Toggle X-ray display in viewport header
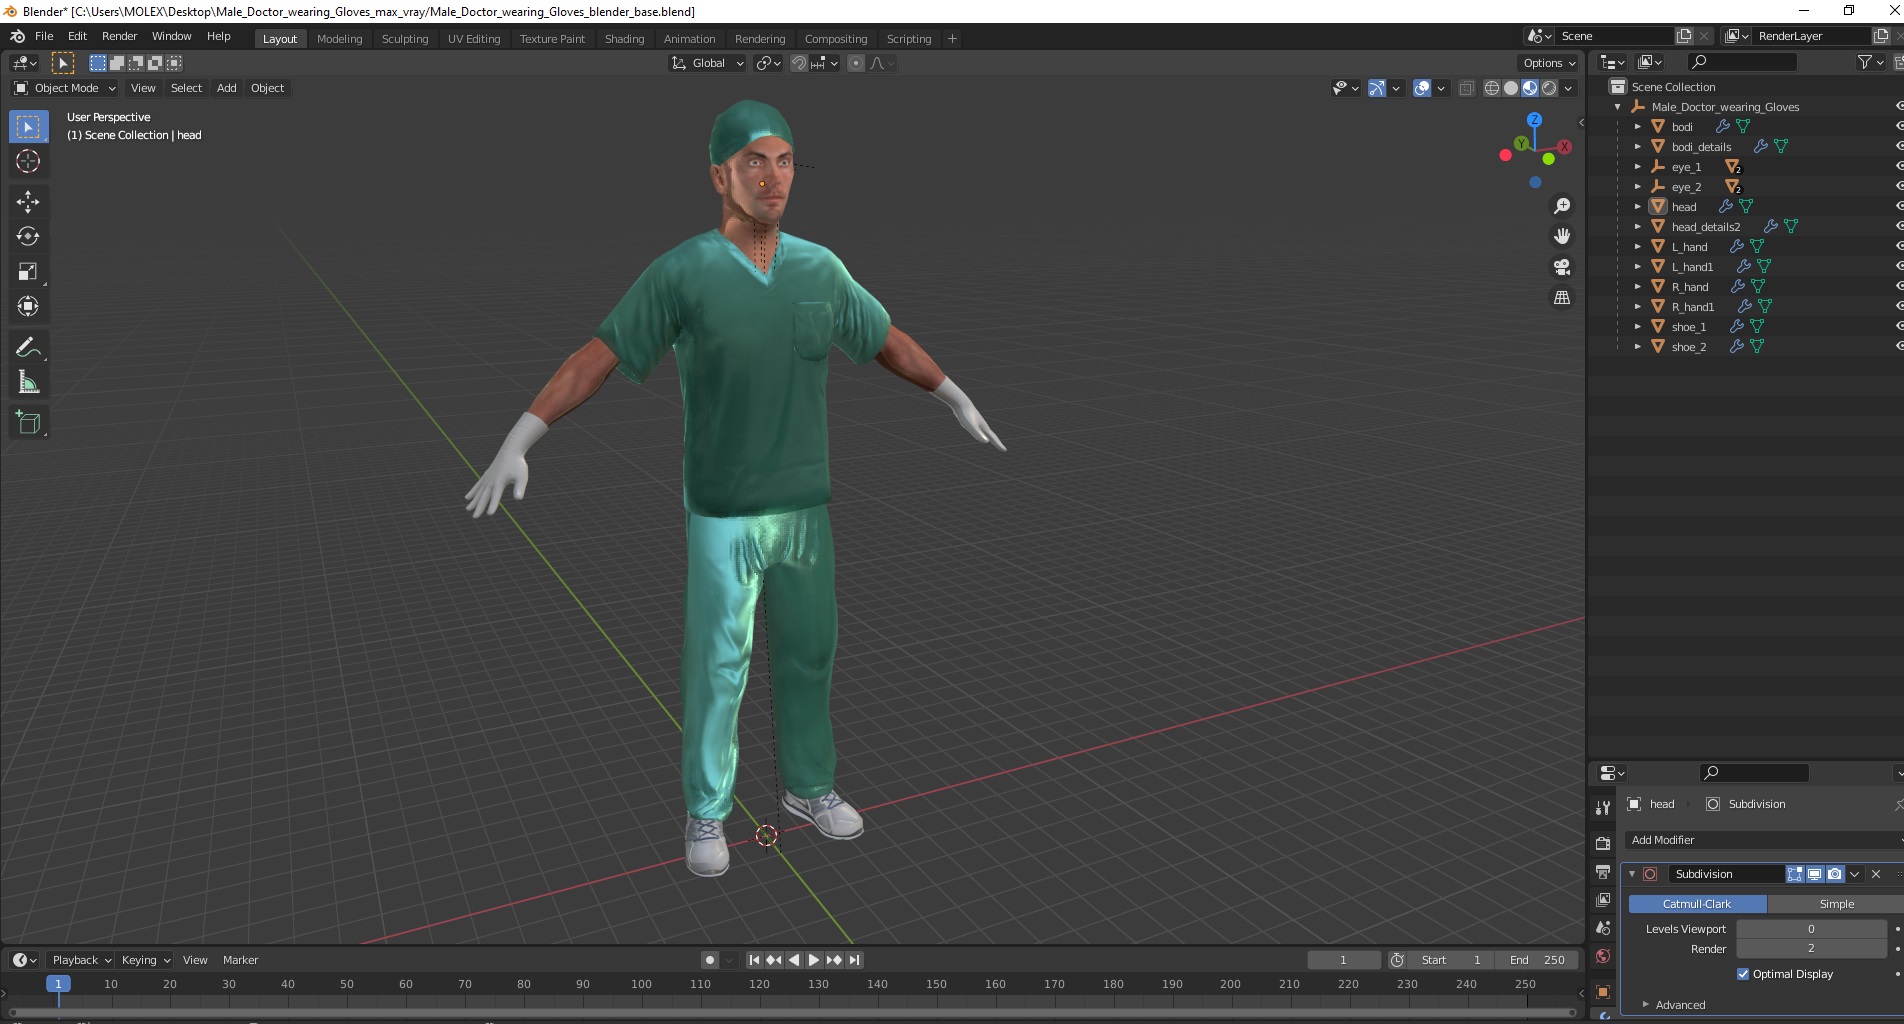 click(1467, 88)
